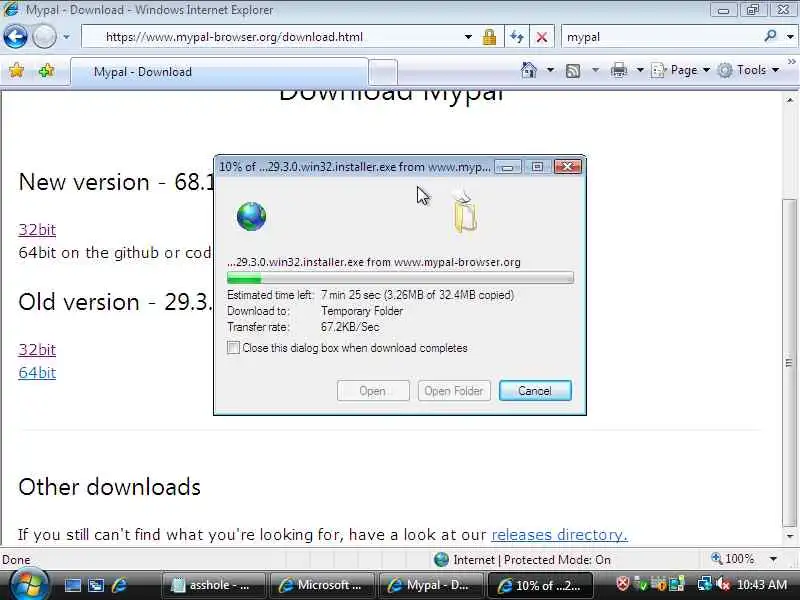Screen dimensions: 800x600
Task: Open a new blank tab
Action: pyautogui.click(x=383, y=72)
